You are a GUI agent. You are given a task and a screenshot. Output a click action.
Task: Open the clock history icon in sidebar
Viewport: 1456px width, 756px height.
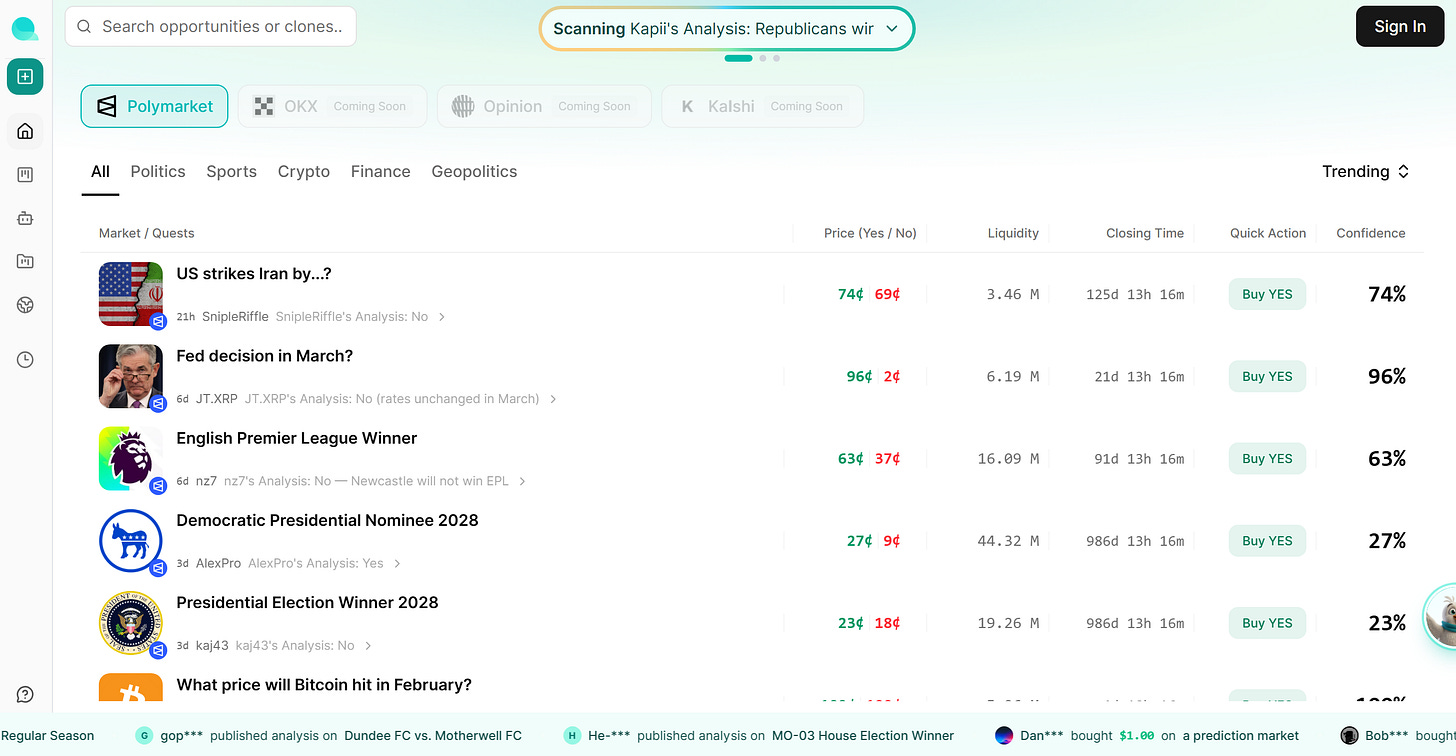(x=25, y=360)
